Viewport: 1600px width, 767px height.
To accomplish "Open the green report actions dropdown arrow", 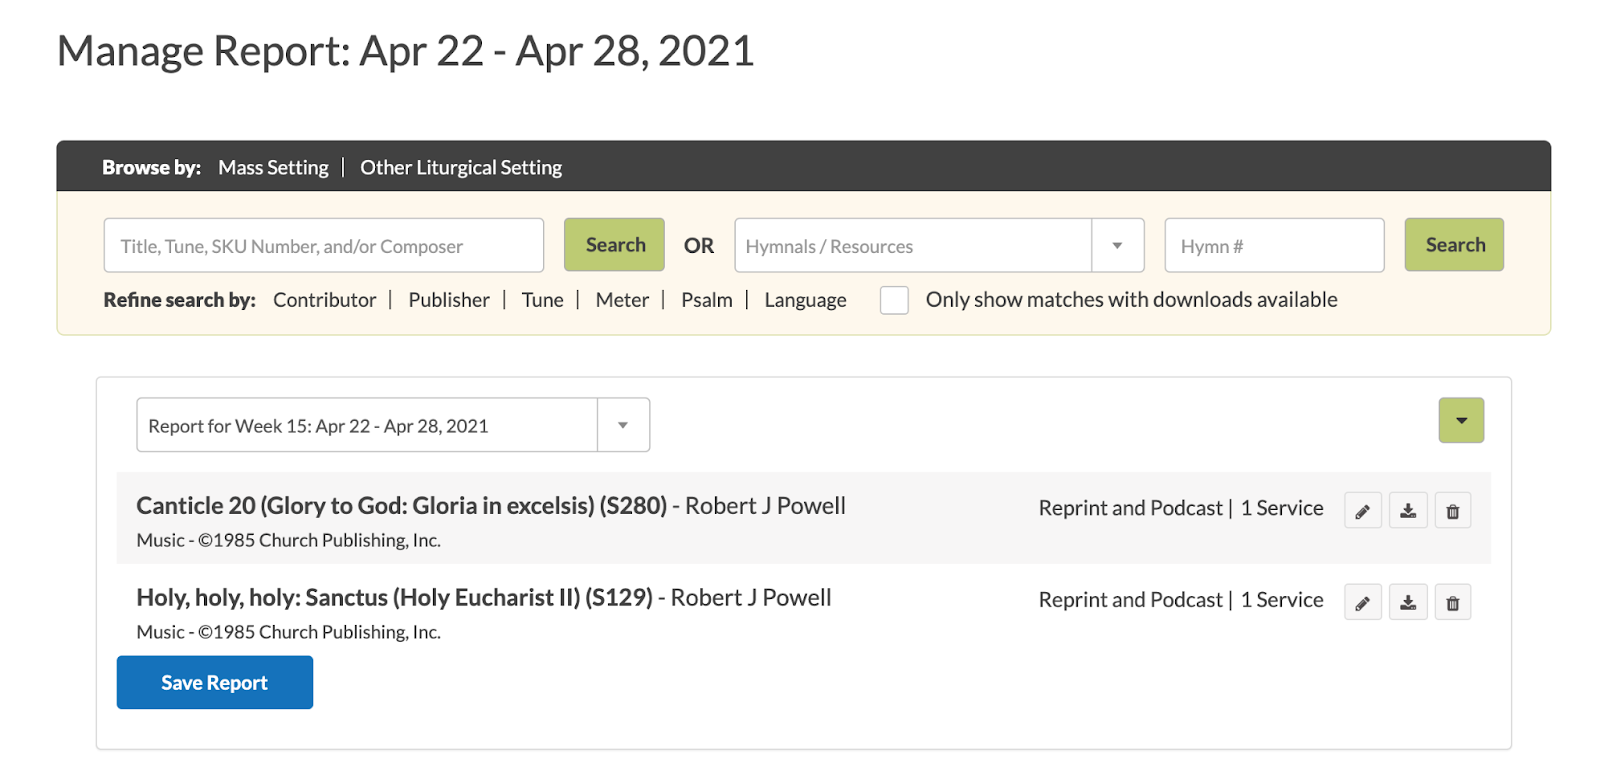I will (x=1461, y=421).
